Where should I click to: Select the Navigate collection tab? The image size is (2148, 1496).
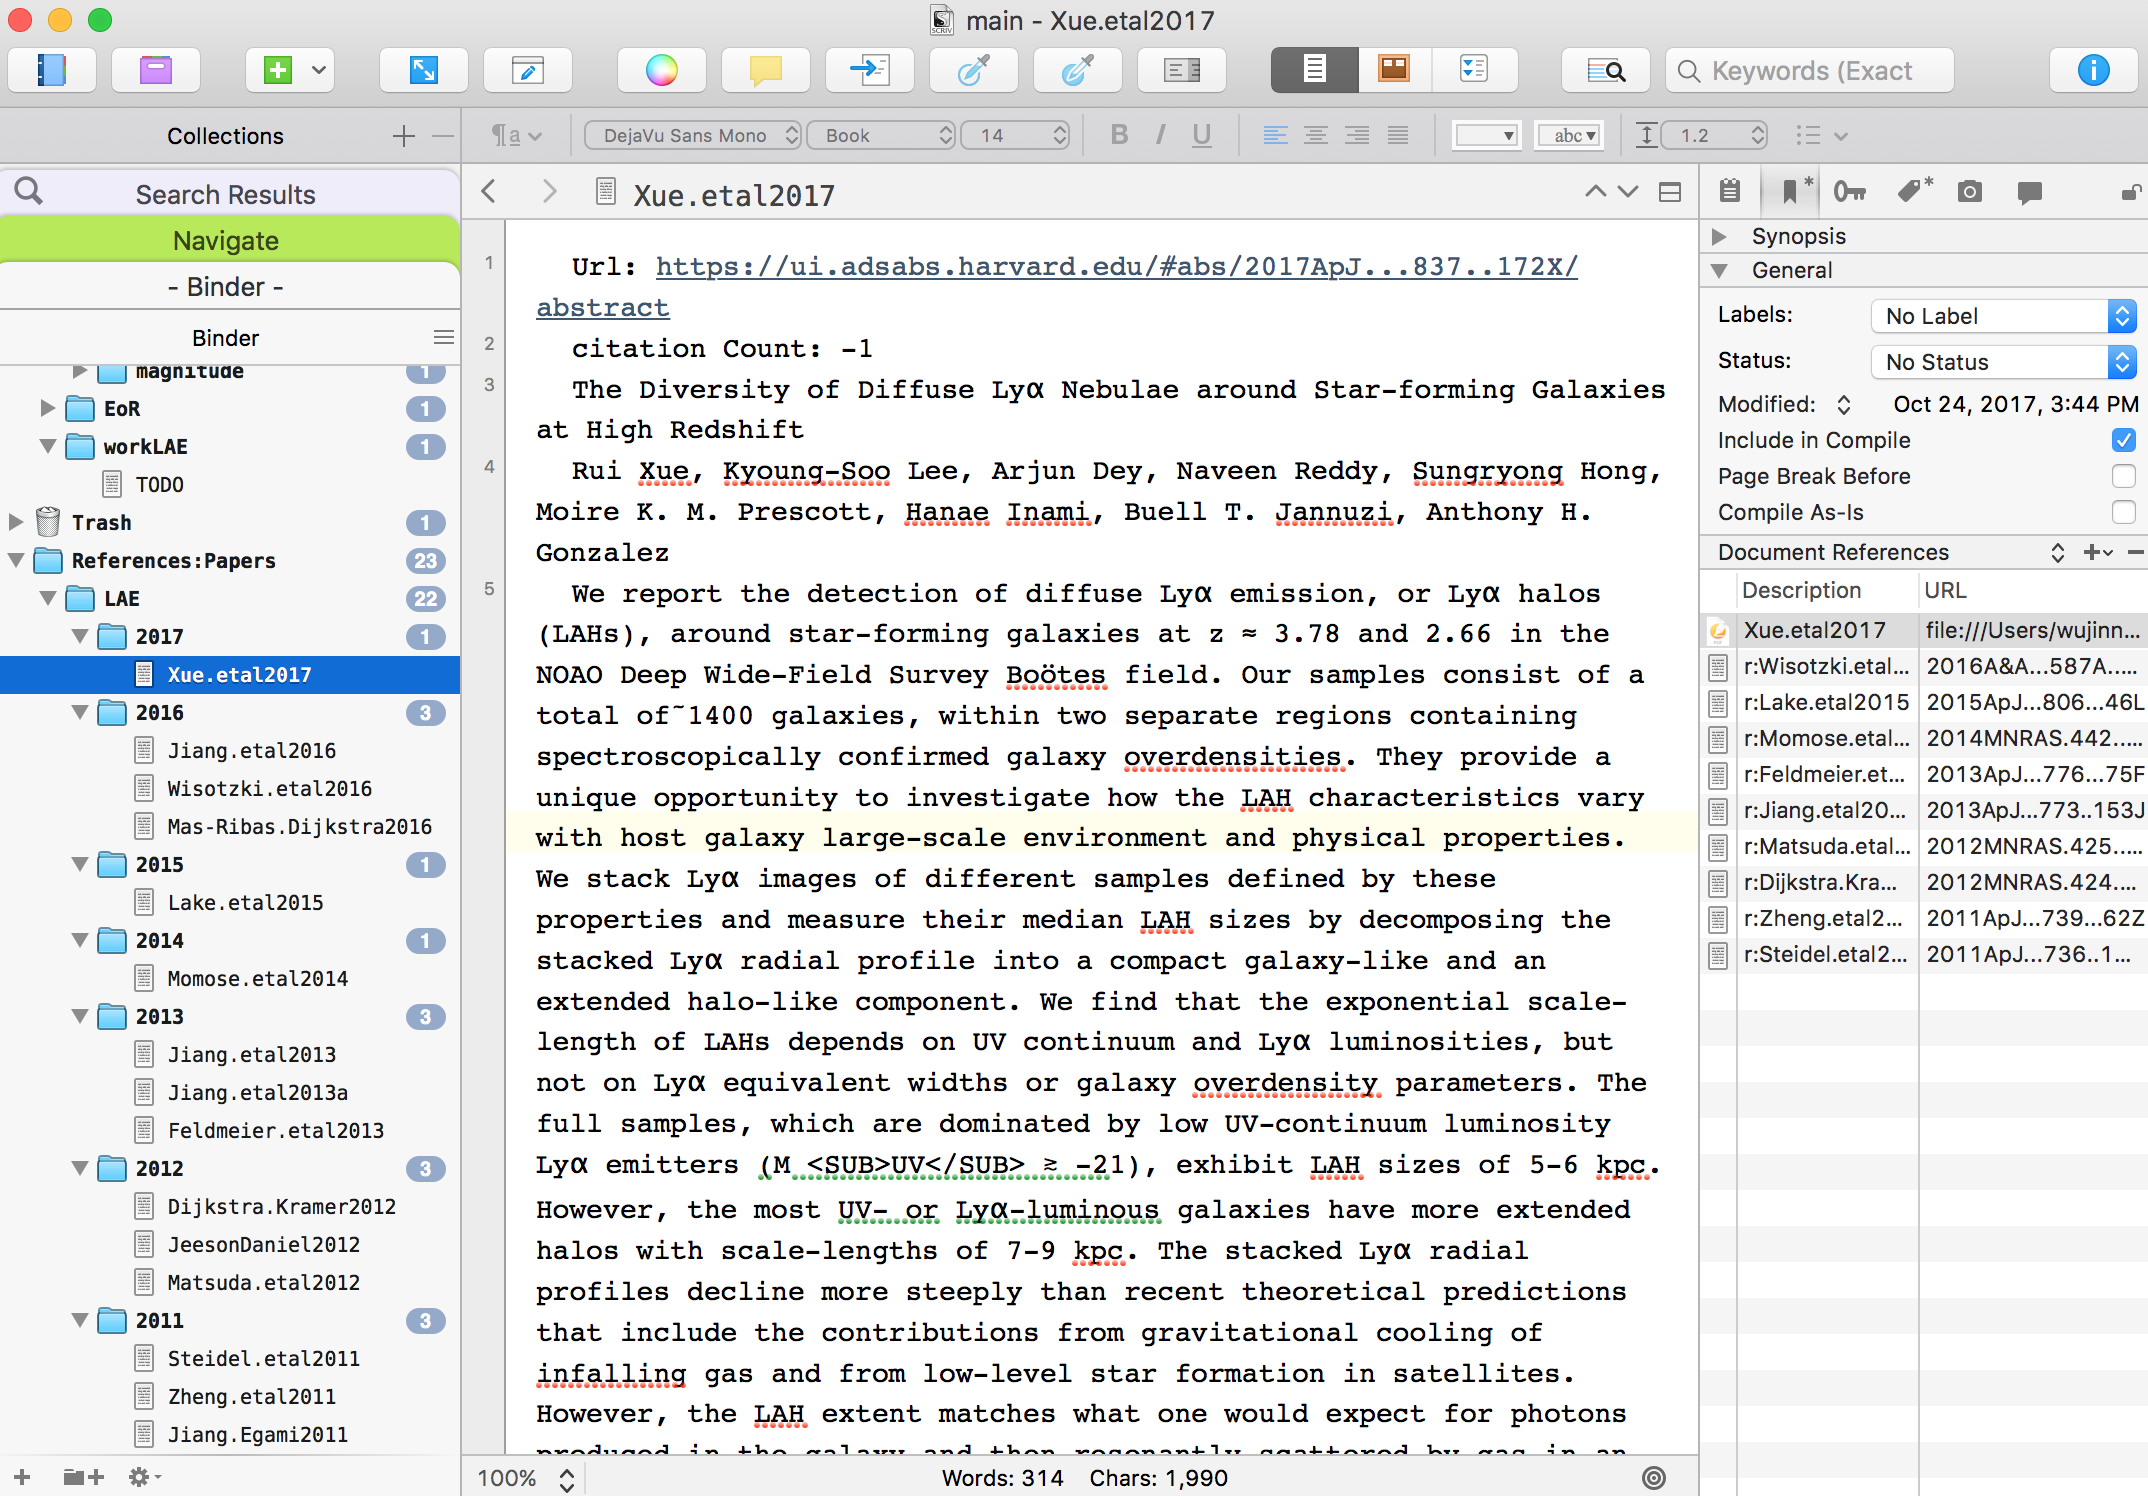point(226,241)
